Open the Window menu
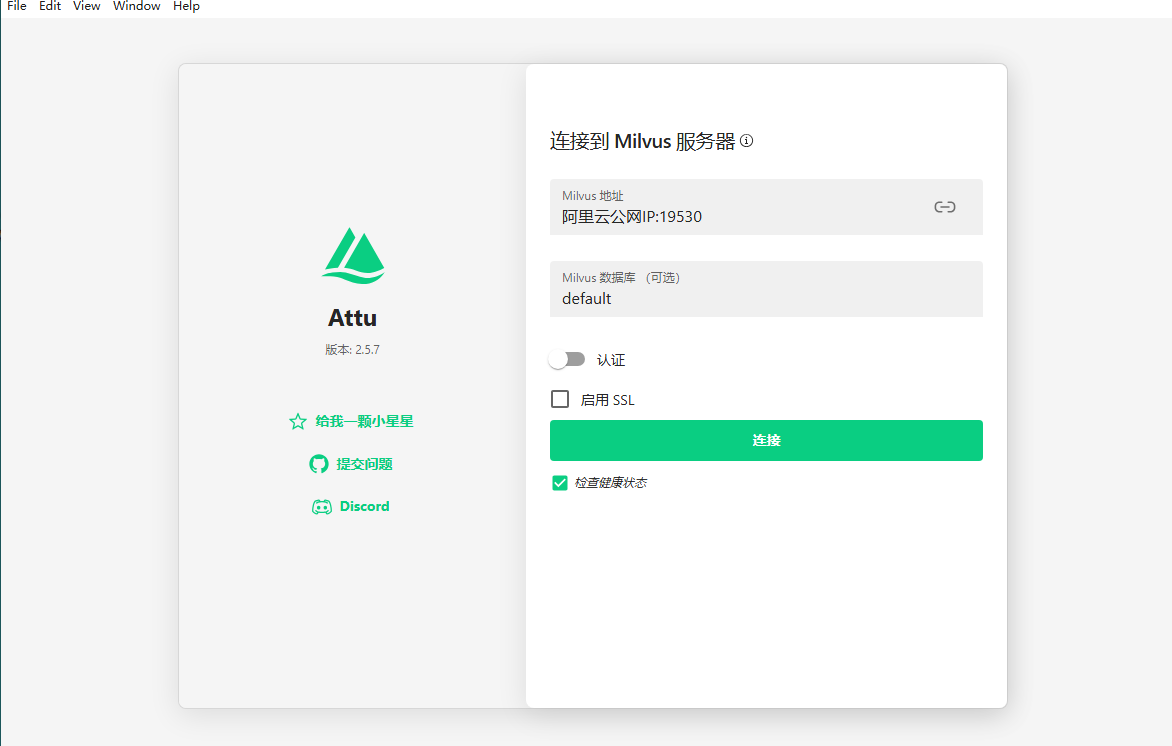 137,6
